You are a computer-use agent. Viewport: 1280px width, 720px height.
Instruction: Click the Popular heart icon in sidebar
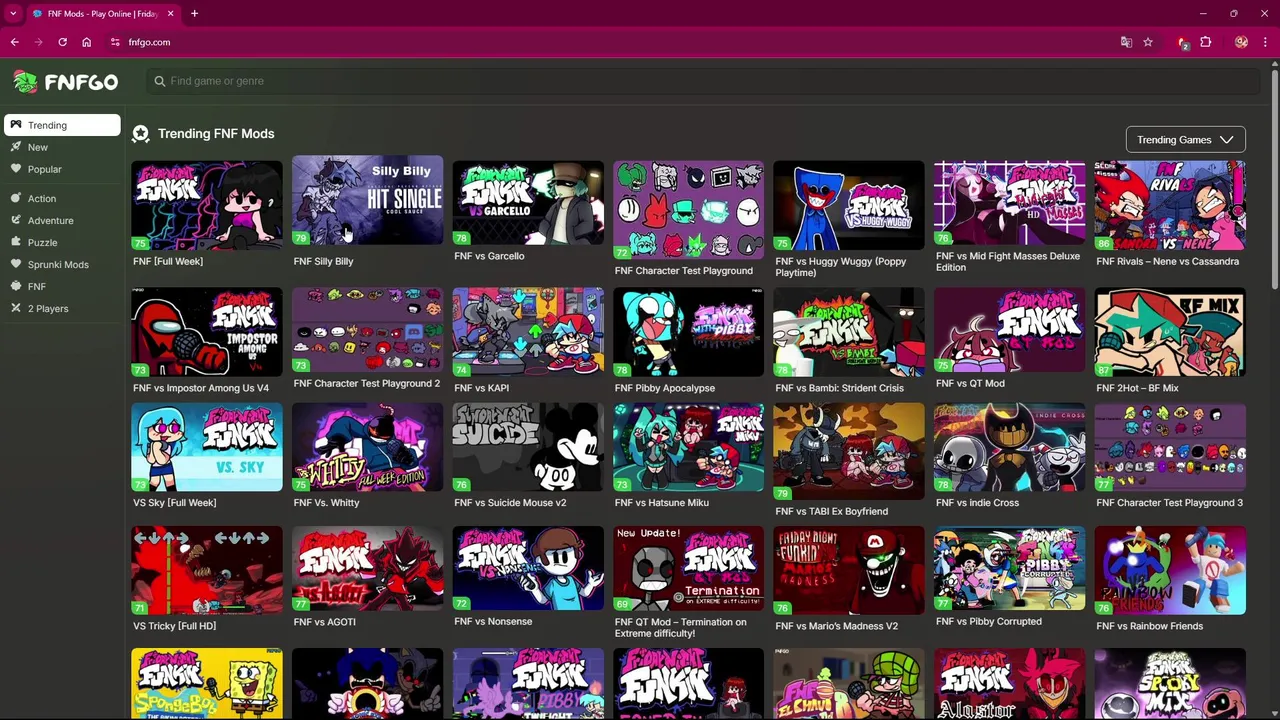point(16,169)
